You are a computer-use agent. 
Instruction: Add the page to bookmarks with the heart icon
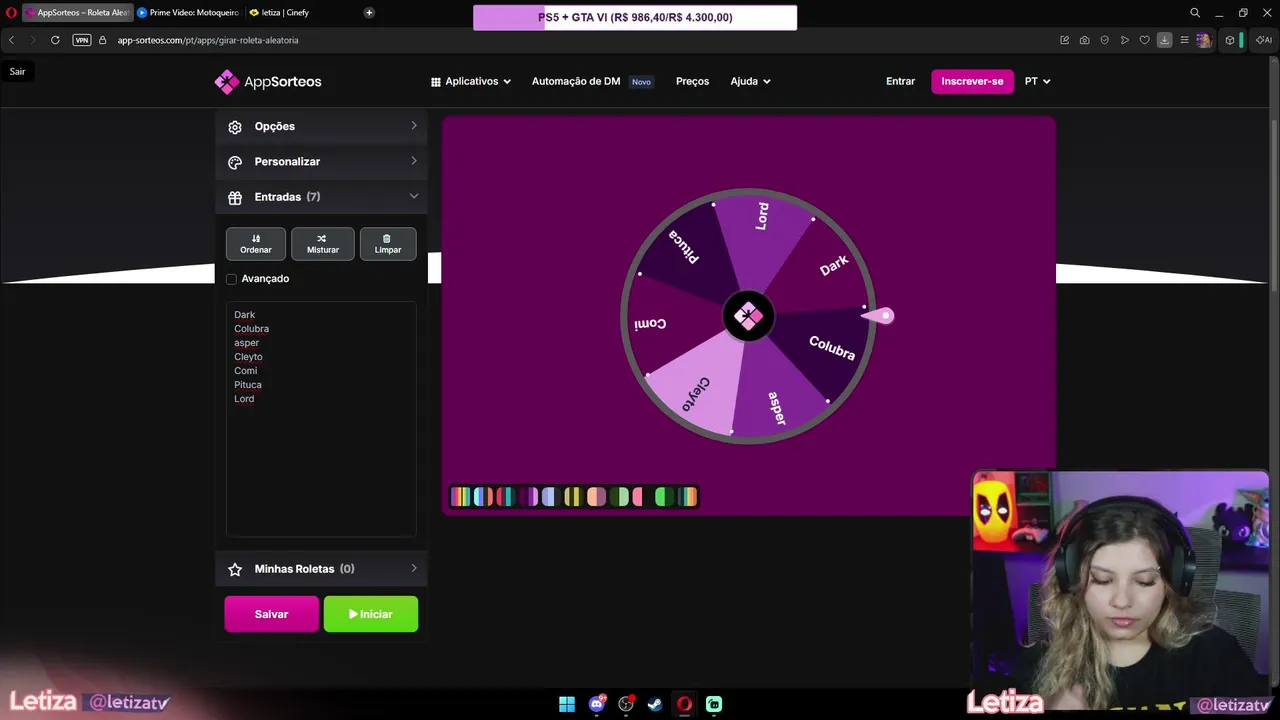(x=1145, y=40)
